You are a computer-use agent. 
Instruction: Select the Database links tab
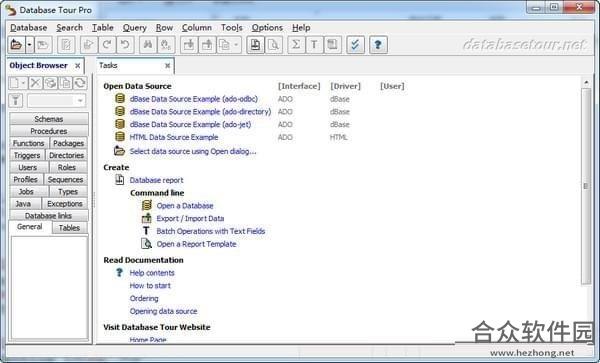(x=49, y=216)
